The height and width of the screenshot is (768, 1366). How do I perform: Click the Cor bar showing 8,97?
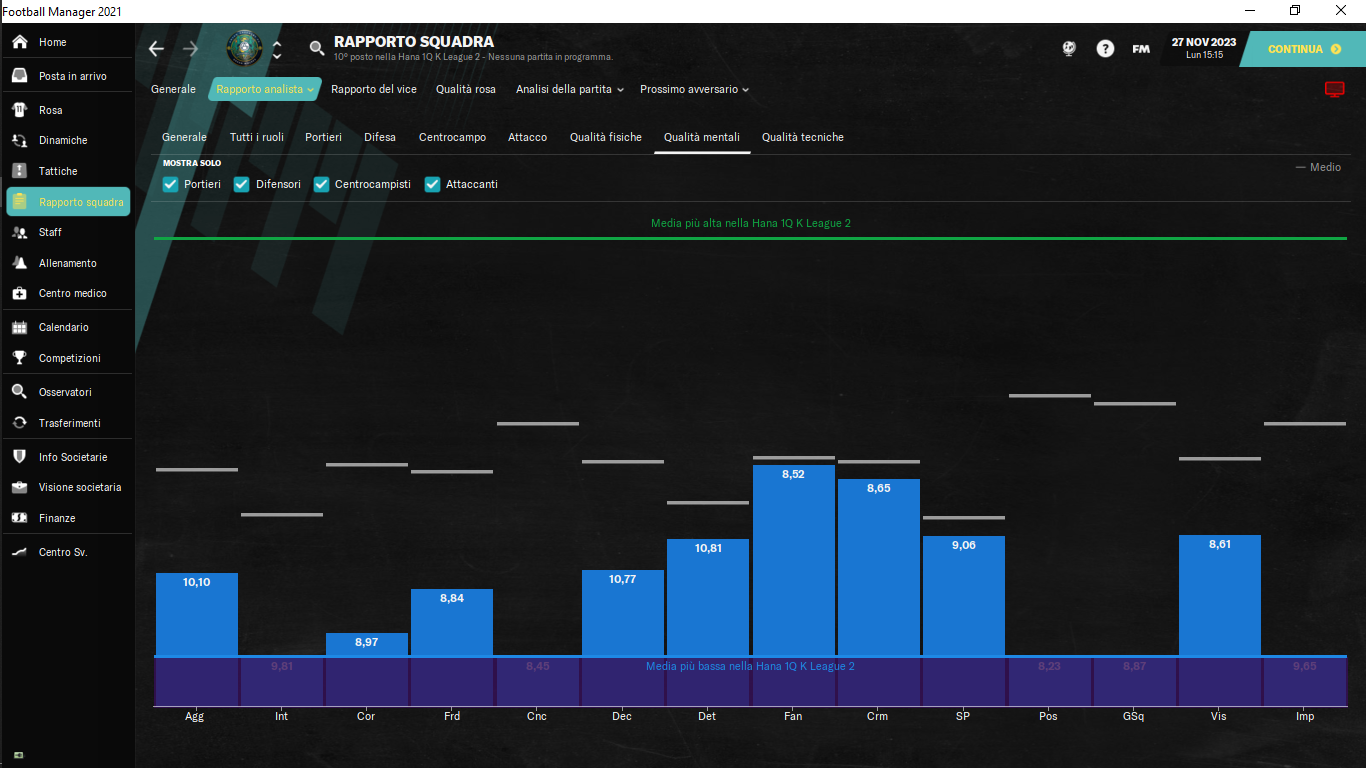367,645
